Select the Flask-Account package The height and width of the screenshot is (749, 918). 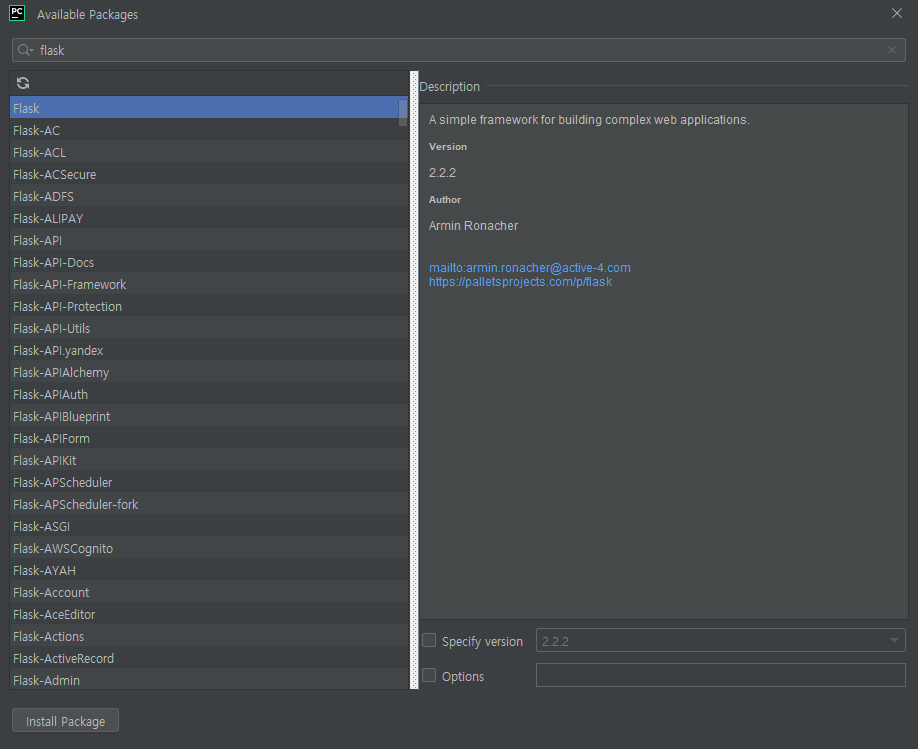click(x=209, y=593)
